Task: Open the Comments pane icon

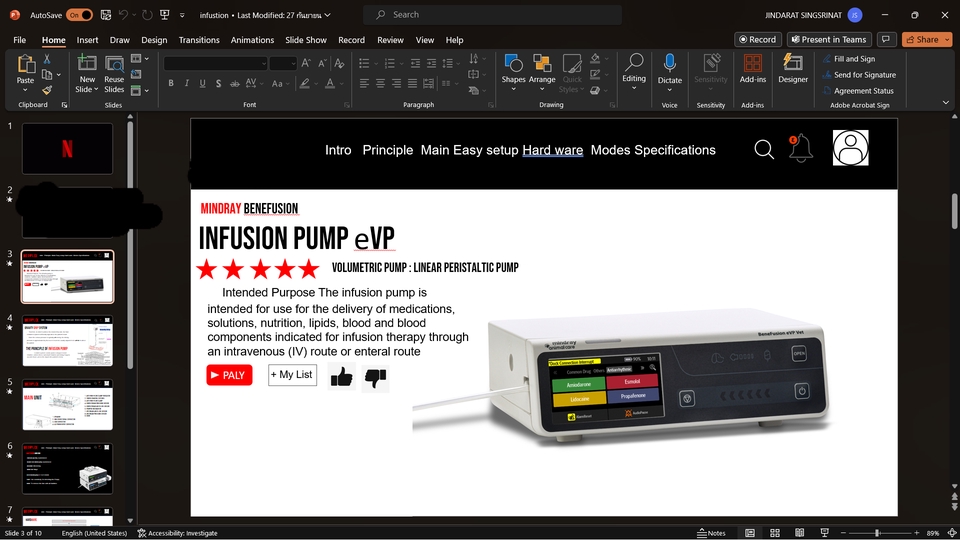Action: (885, 39)
